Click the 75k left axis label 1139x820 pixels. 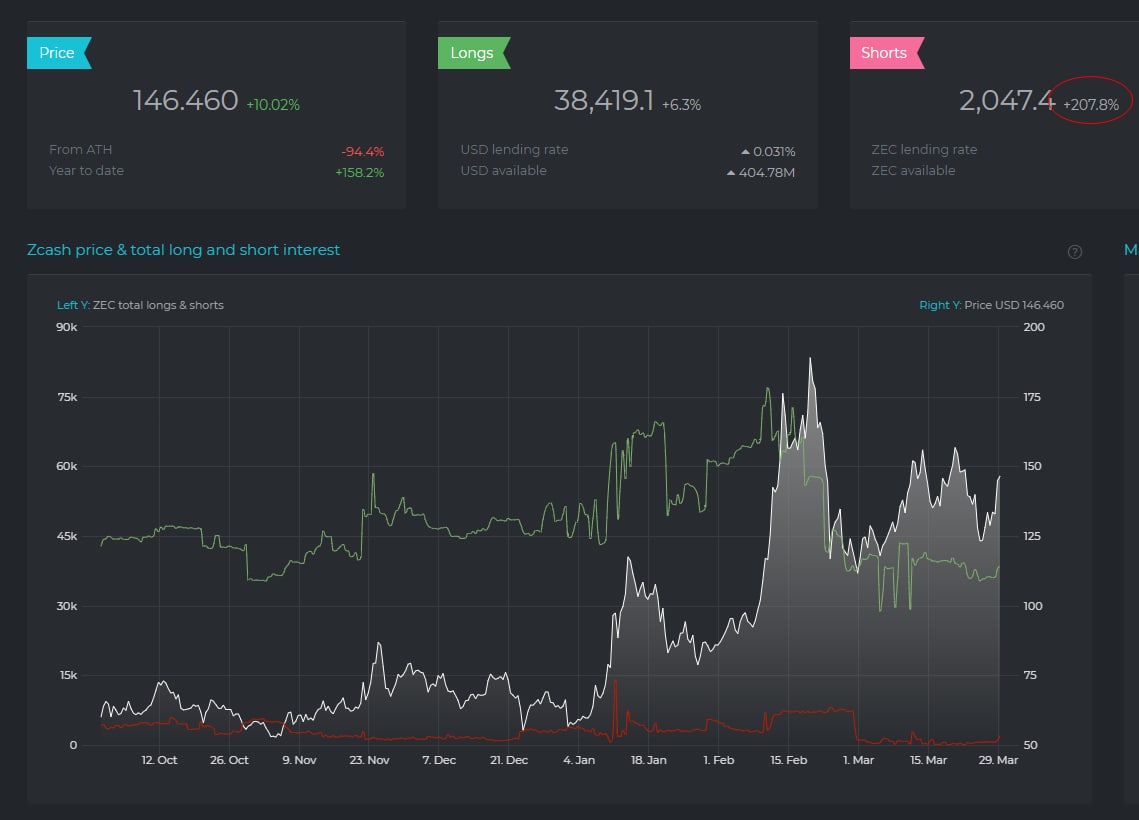click(67, 397)
